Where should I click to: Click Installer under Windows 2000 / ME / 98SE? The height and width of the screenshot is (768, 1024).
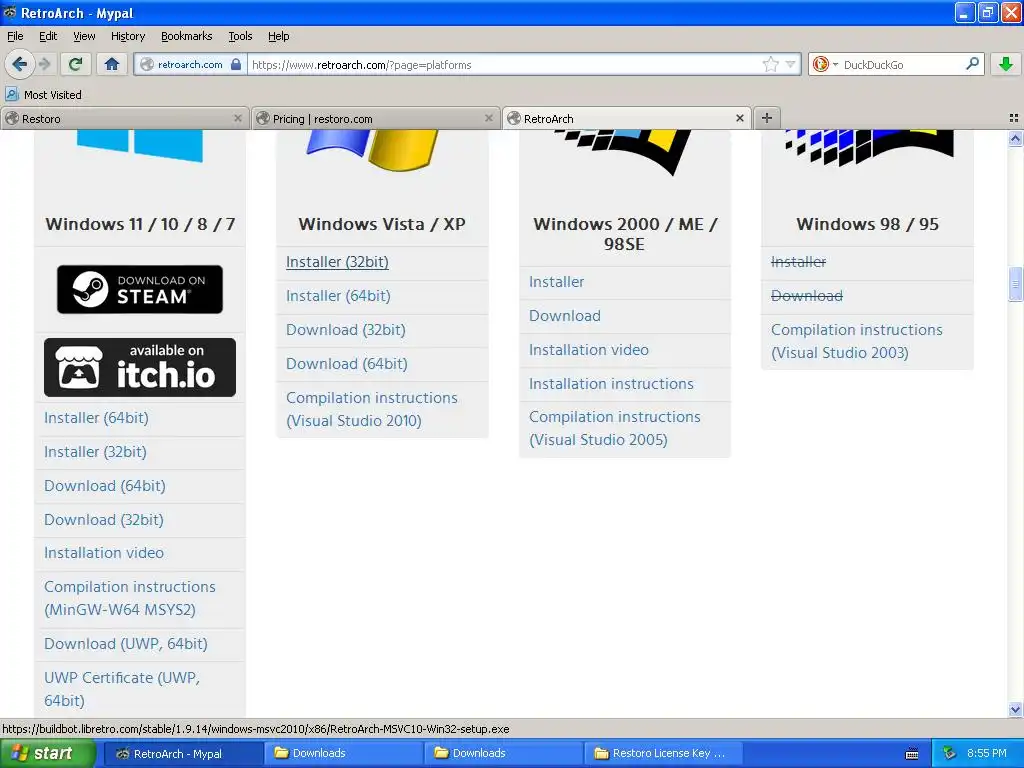pos(556,281)
